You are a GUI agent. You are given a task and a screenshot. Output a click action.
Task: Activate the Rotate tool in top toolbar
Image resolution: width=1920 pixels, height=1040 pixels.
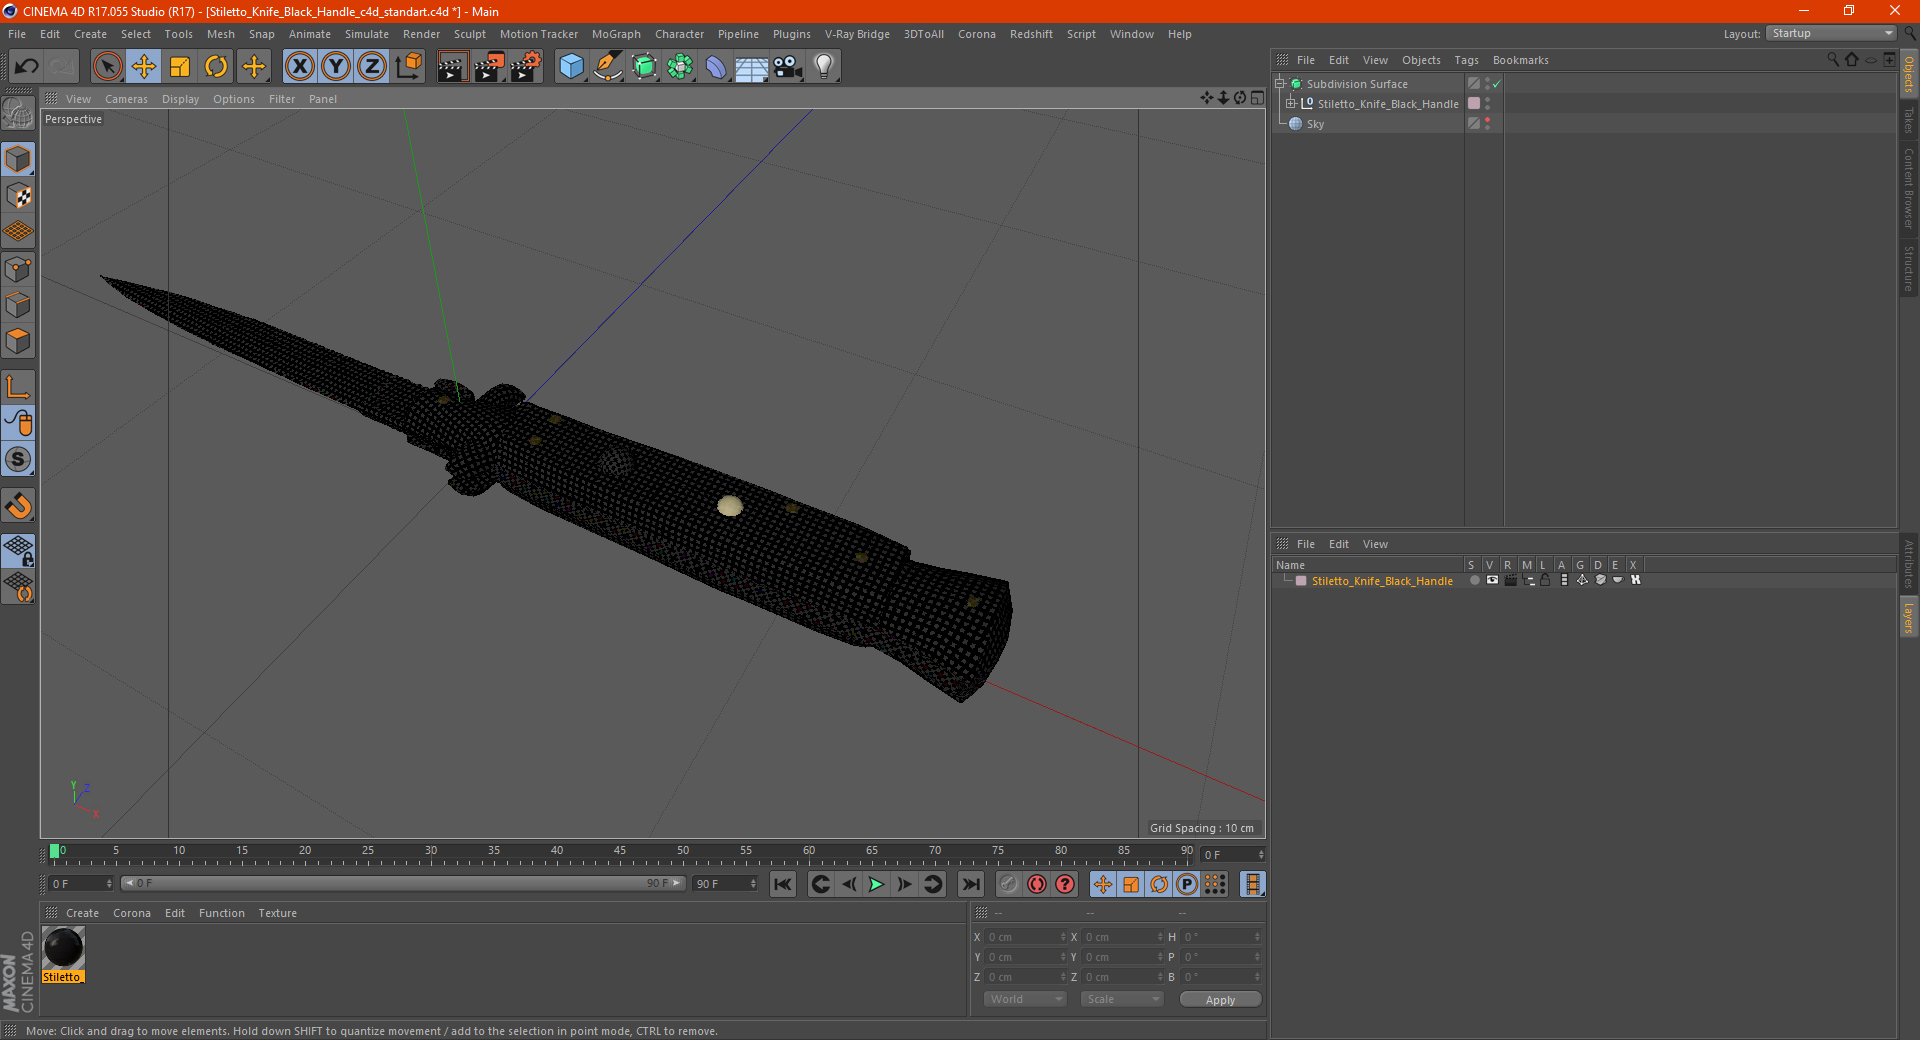pyautogui.click(x=216, y=67)
